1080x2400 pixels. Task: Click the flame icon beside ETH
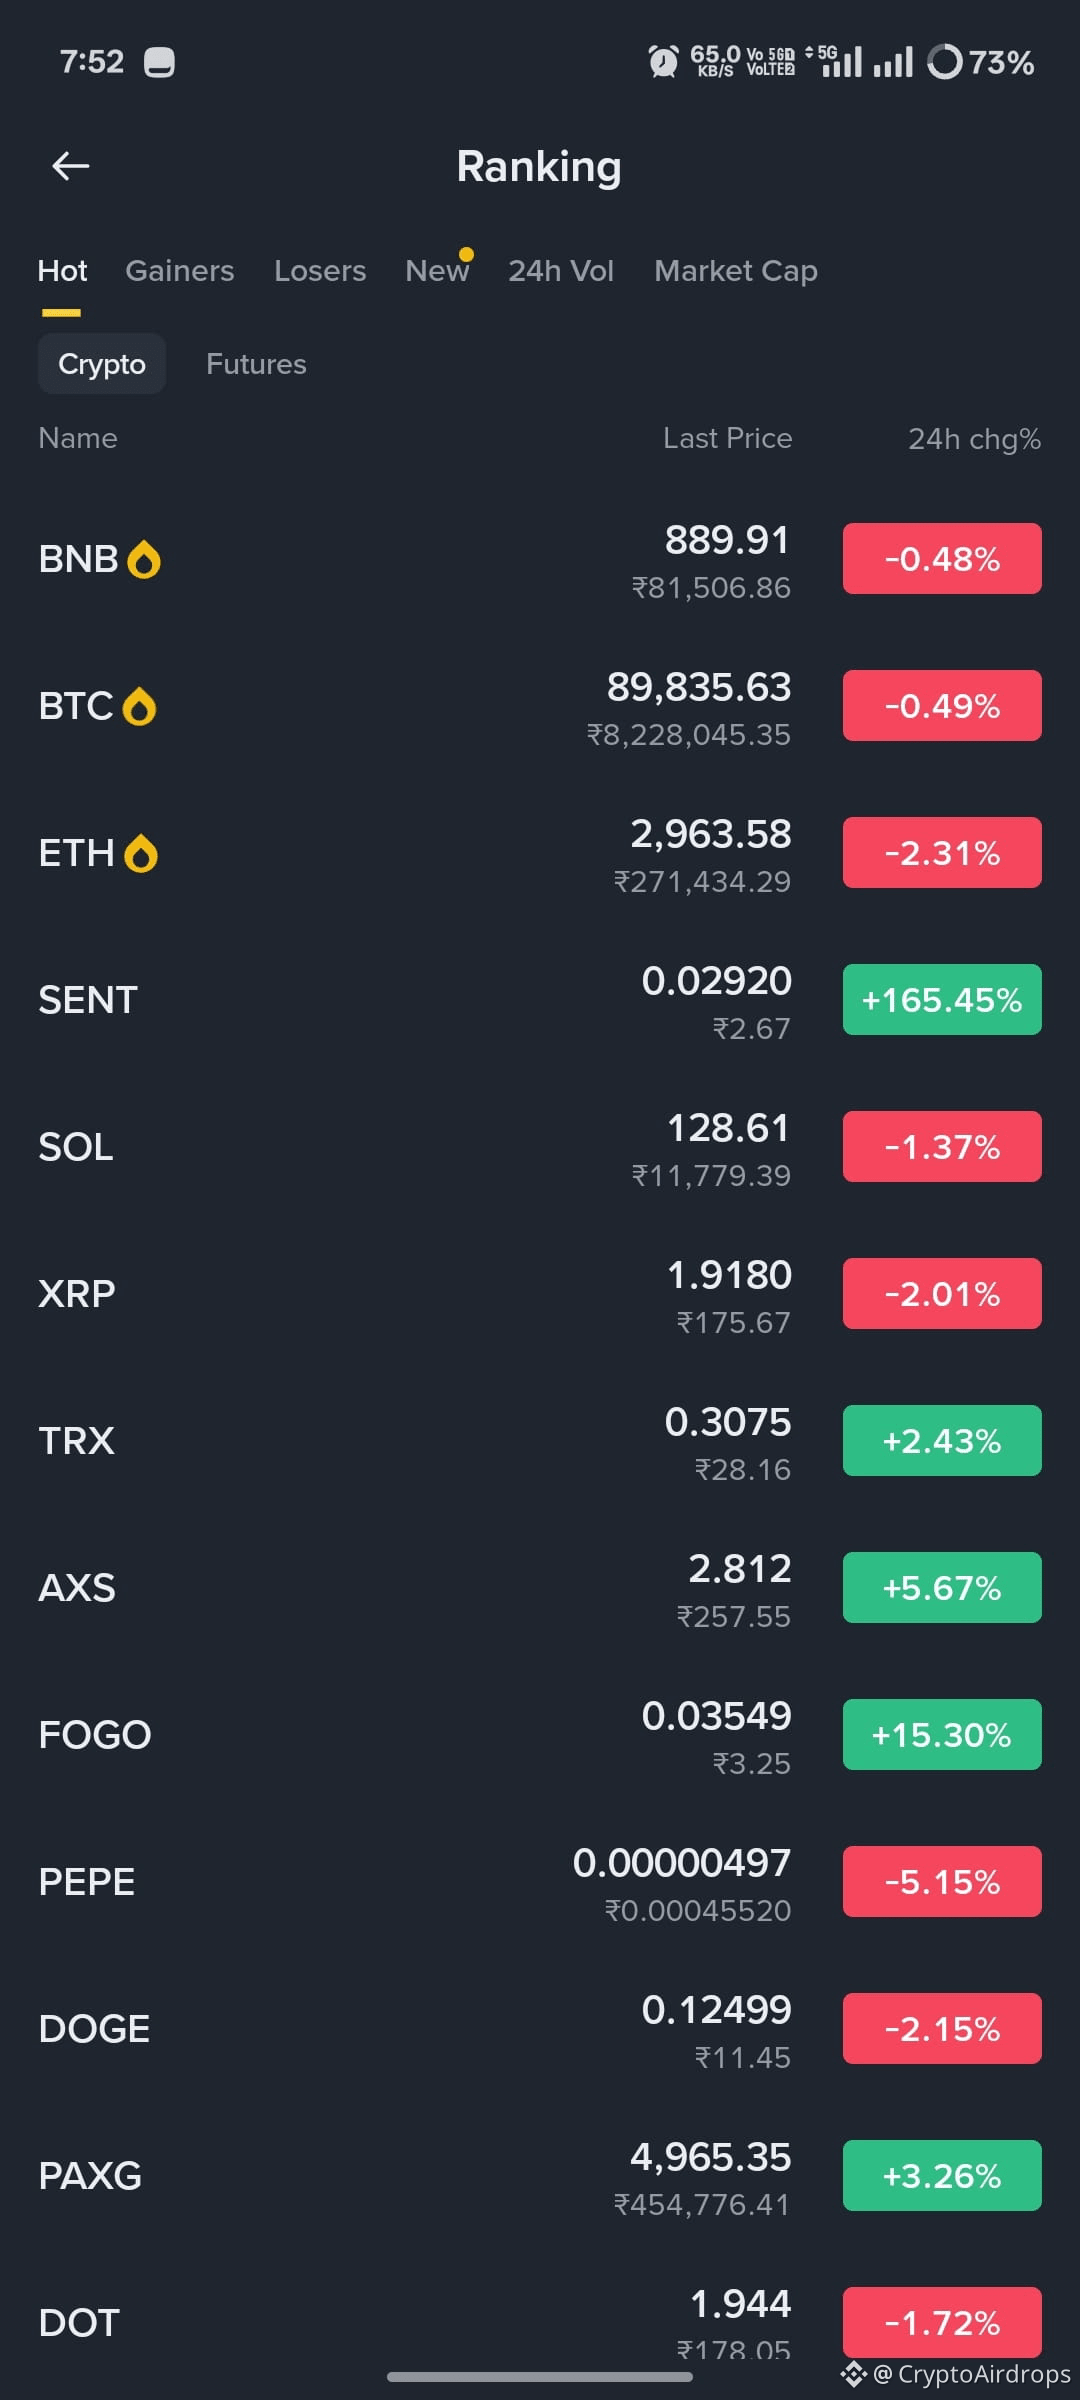[141, 854]
